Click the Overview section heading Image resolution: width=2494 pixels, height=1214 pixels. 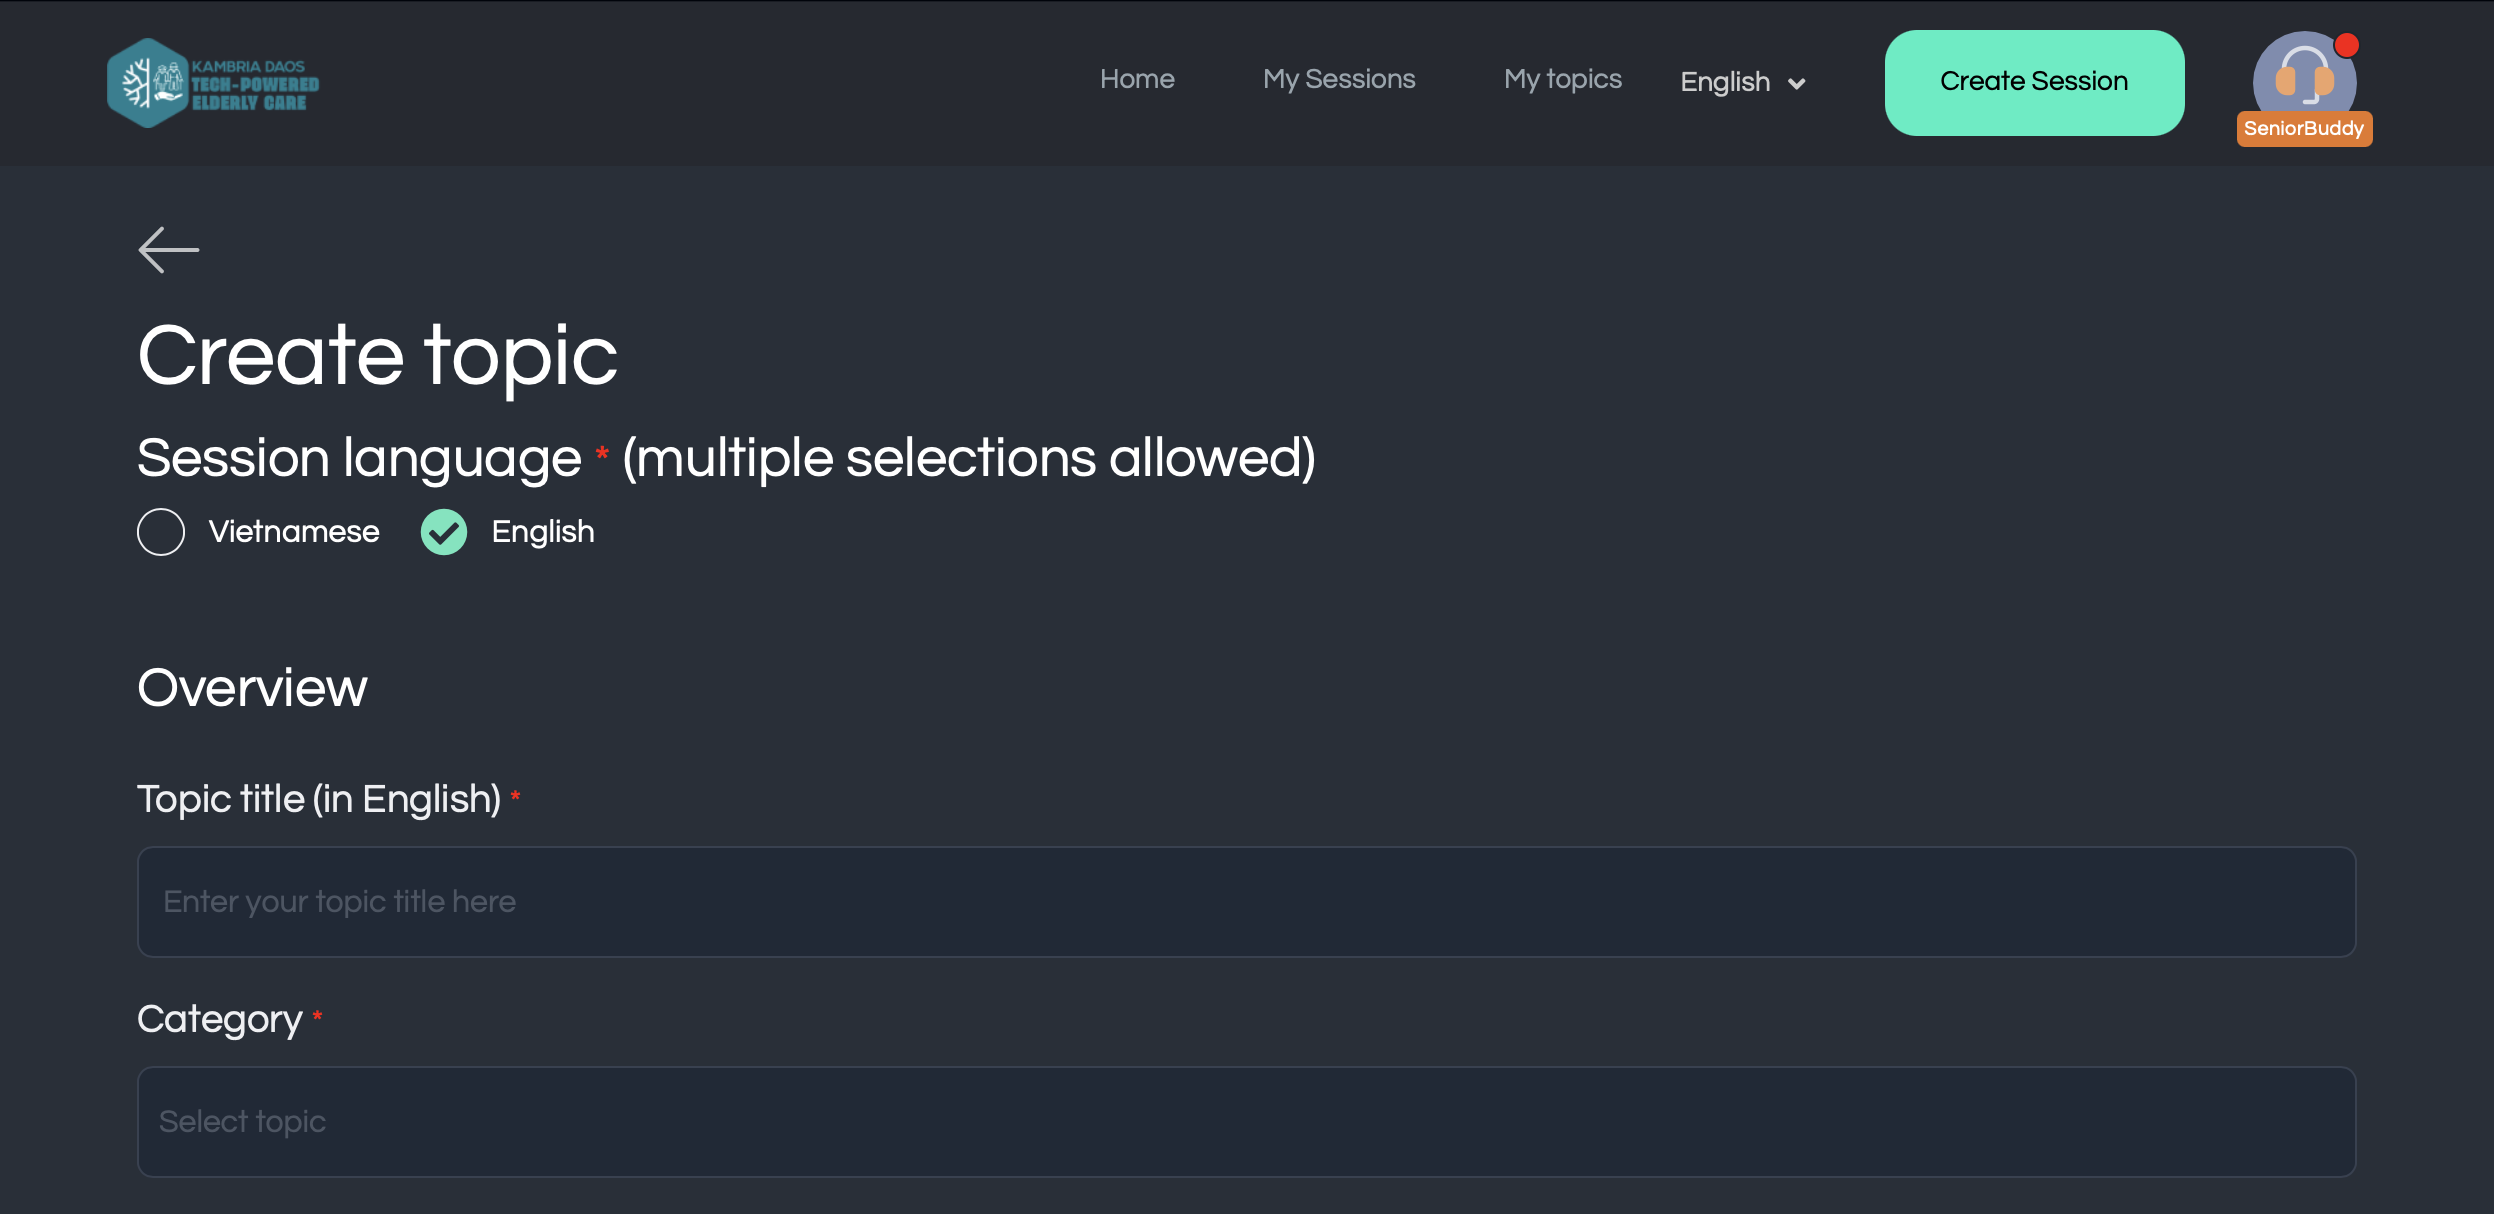(252, 688)
